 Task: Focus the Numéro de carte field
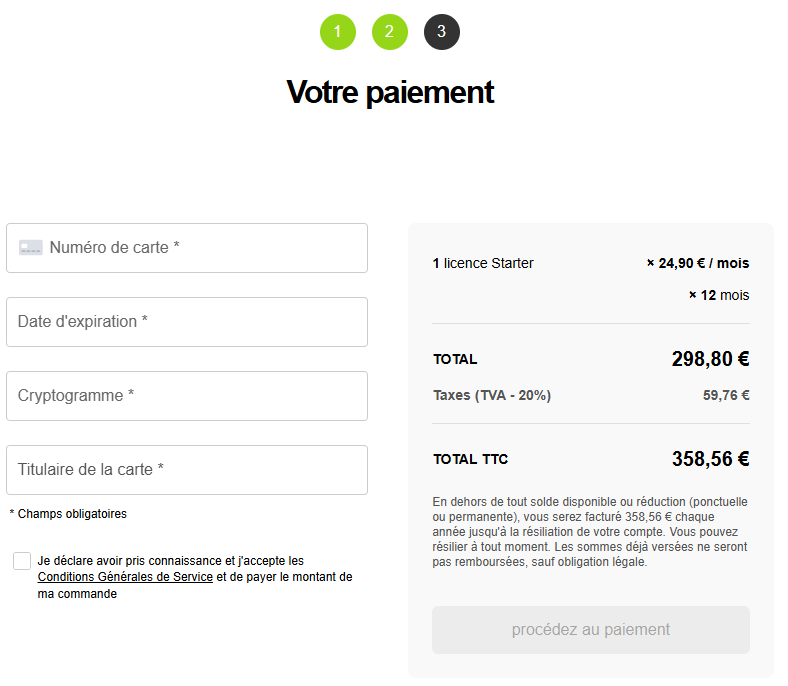point(200,248)
